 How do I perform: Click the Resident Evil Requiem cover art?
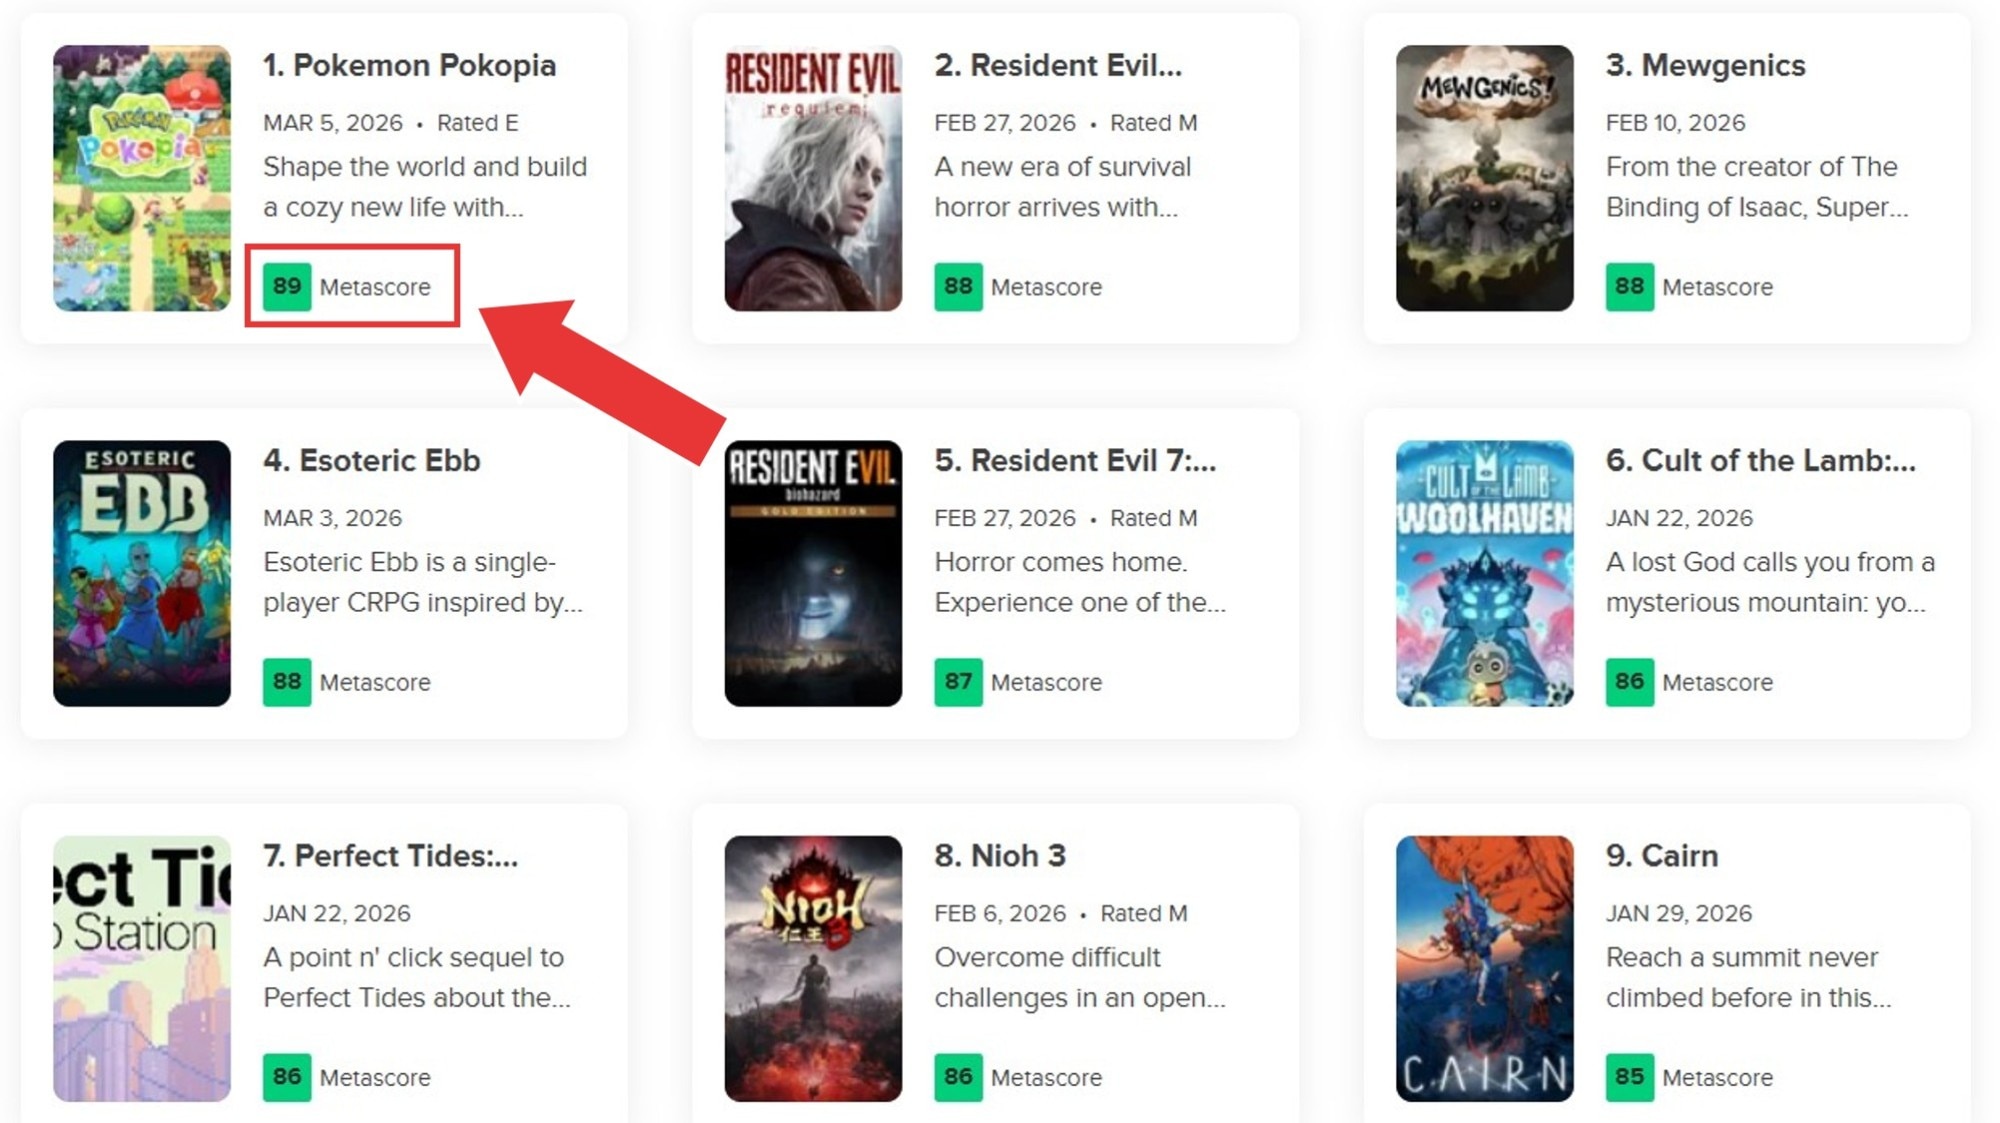click(x=813, y=178)
